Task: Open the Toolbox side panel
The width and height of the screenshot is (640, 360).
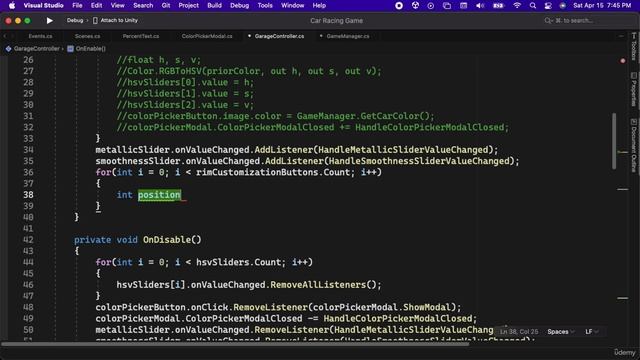Action: (633, 47)
